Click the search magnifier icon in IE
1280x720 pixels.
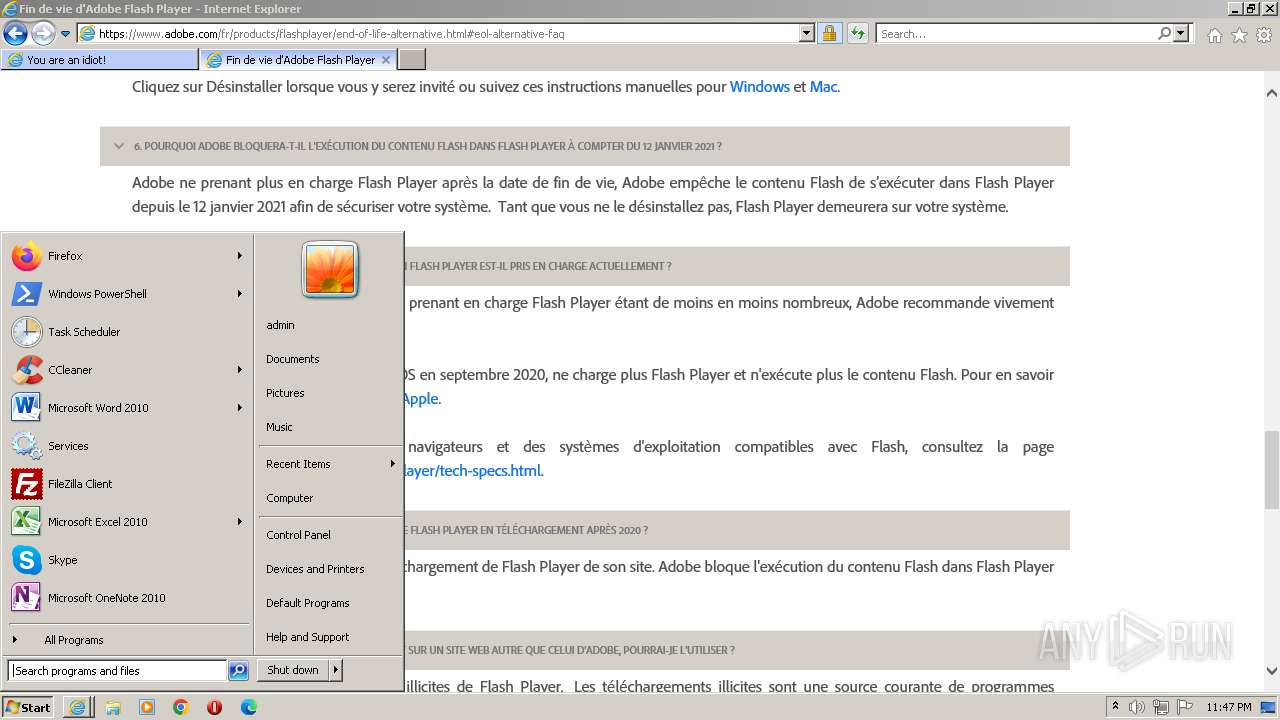coord(1164,33)
